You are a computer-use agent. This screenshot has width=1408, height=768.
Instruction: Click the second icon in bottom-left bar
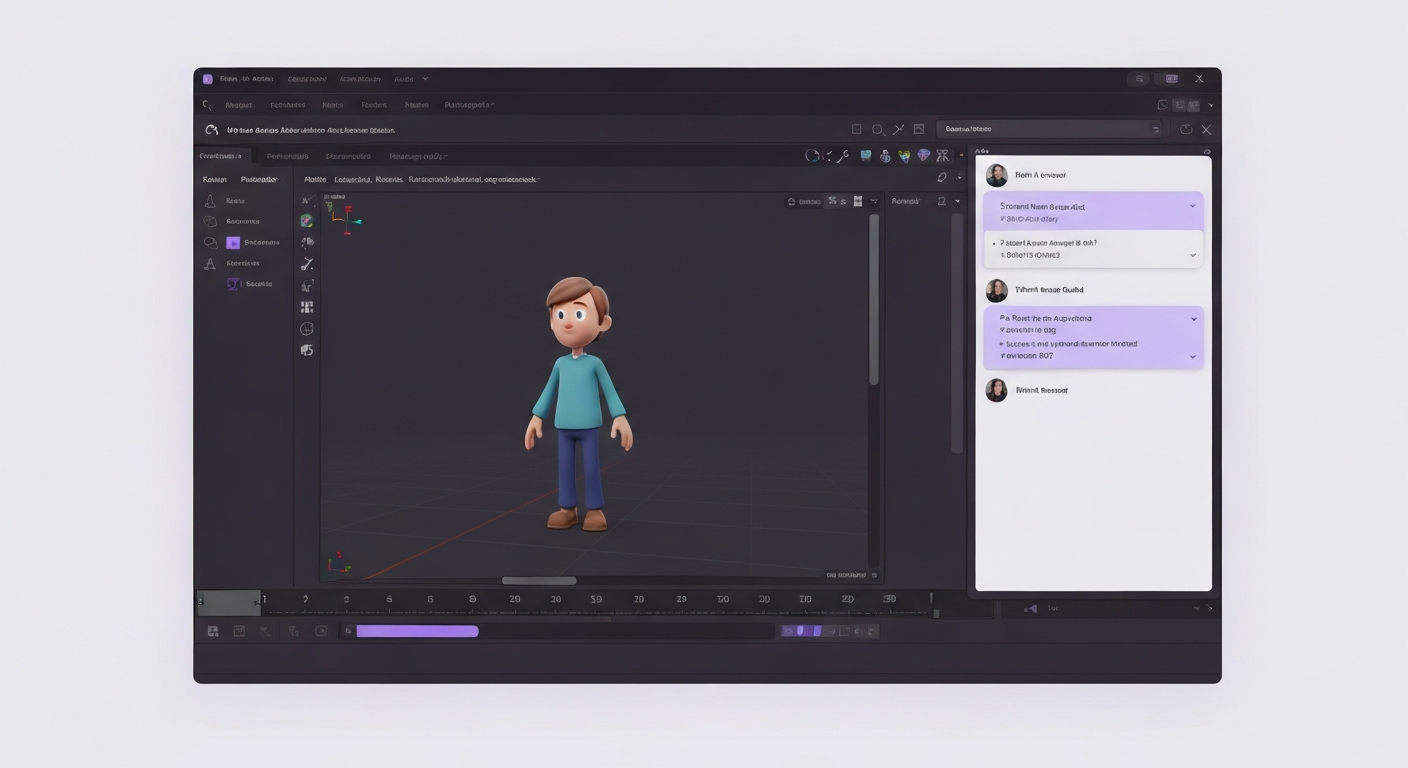coord(239,631)
